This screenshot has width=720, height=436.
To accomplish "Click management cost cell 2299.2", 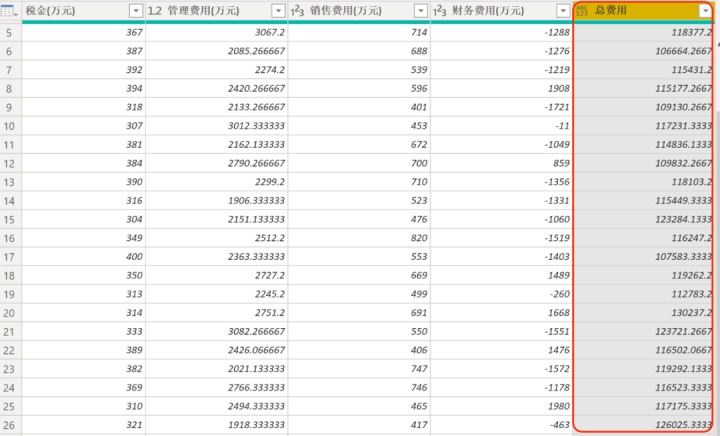I will pyautogui.click(x=217, y=182).
